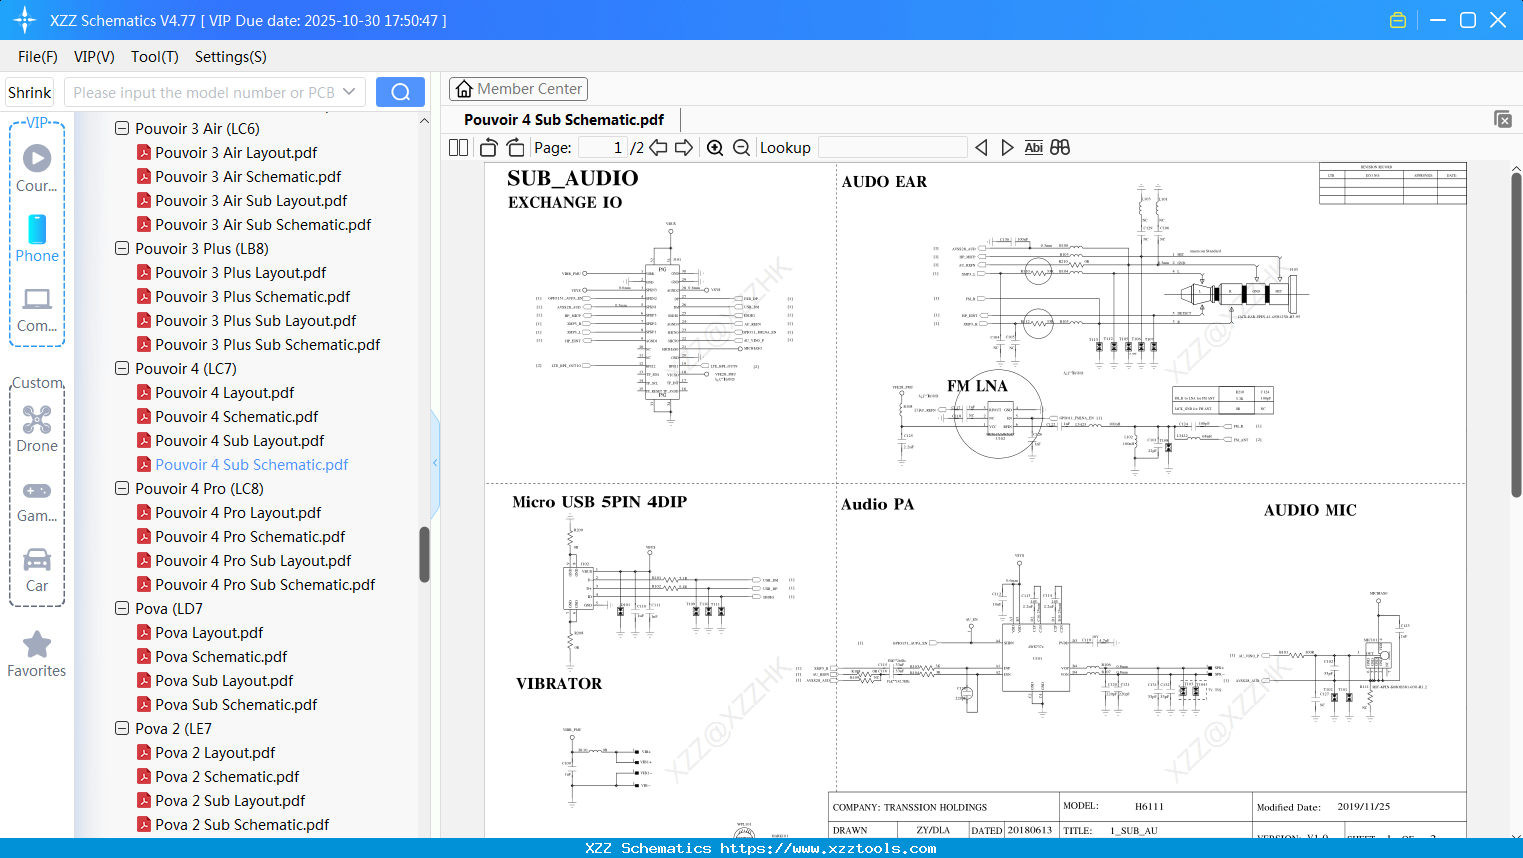Zoom out of the schematic
1523x858 pixels.
tap(741, 147)
